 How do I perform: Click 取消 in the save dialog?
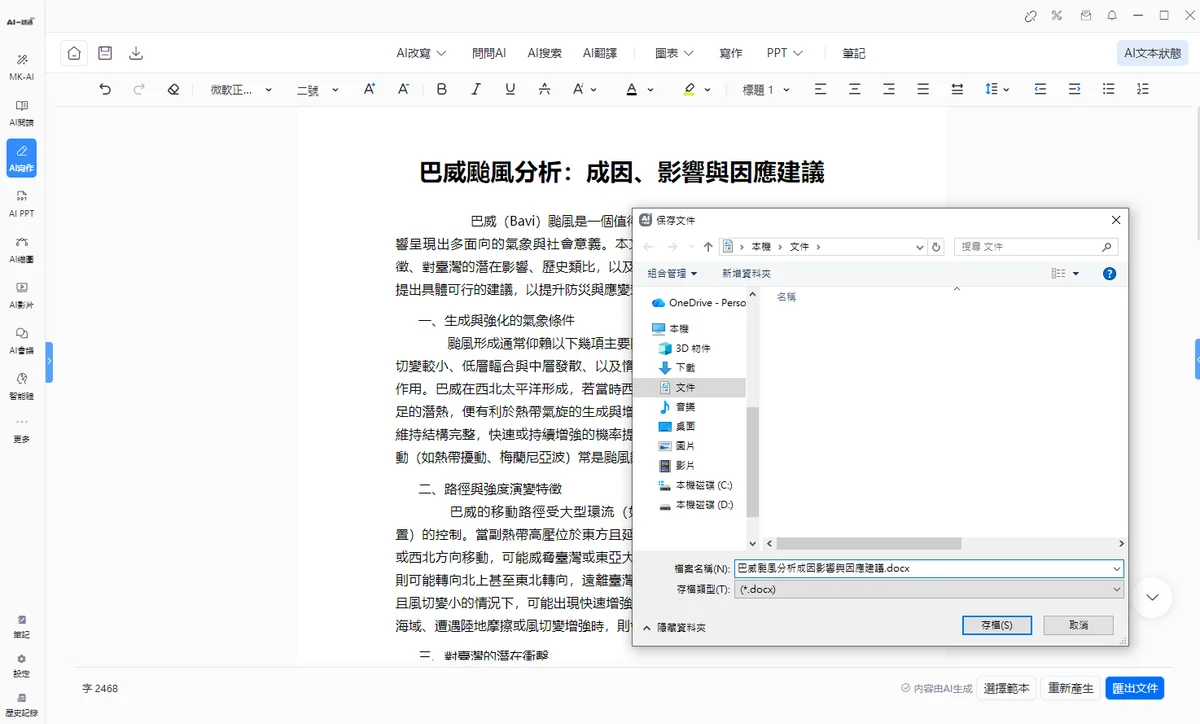pyautogui.click(x=1078, y=624)
